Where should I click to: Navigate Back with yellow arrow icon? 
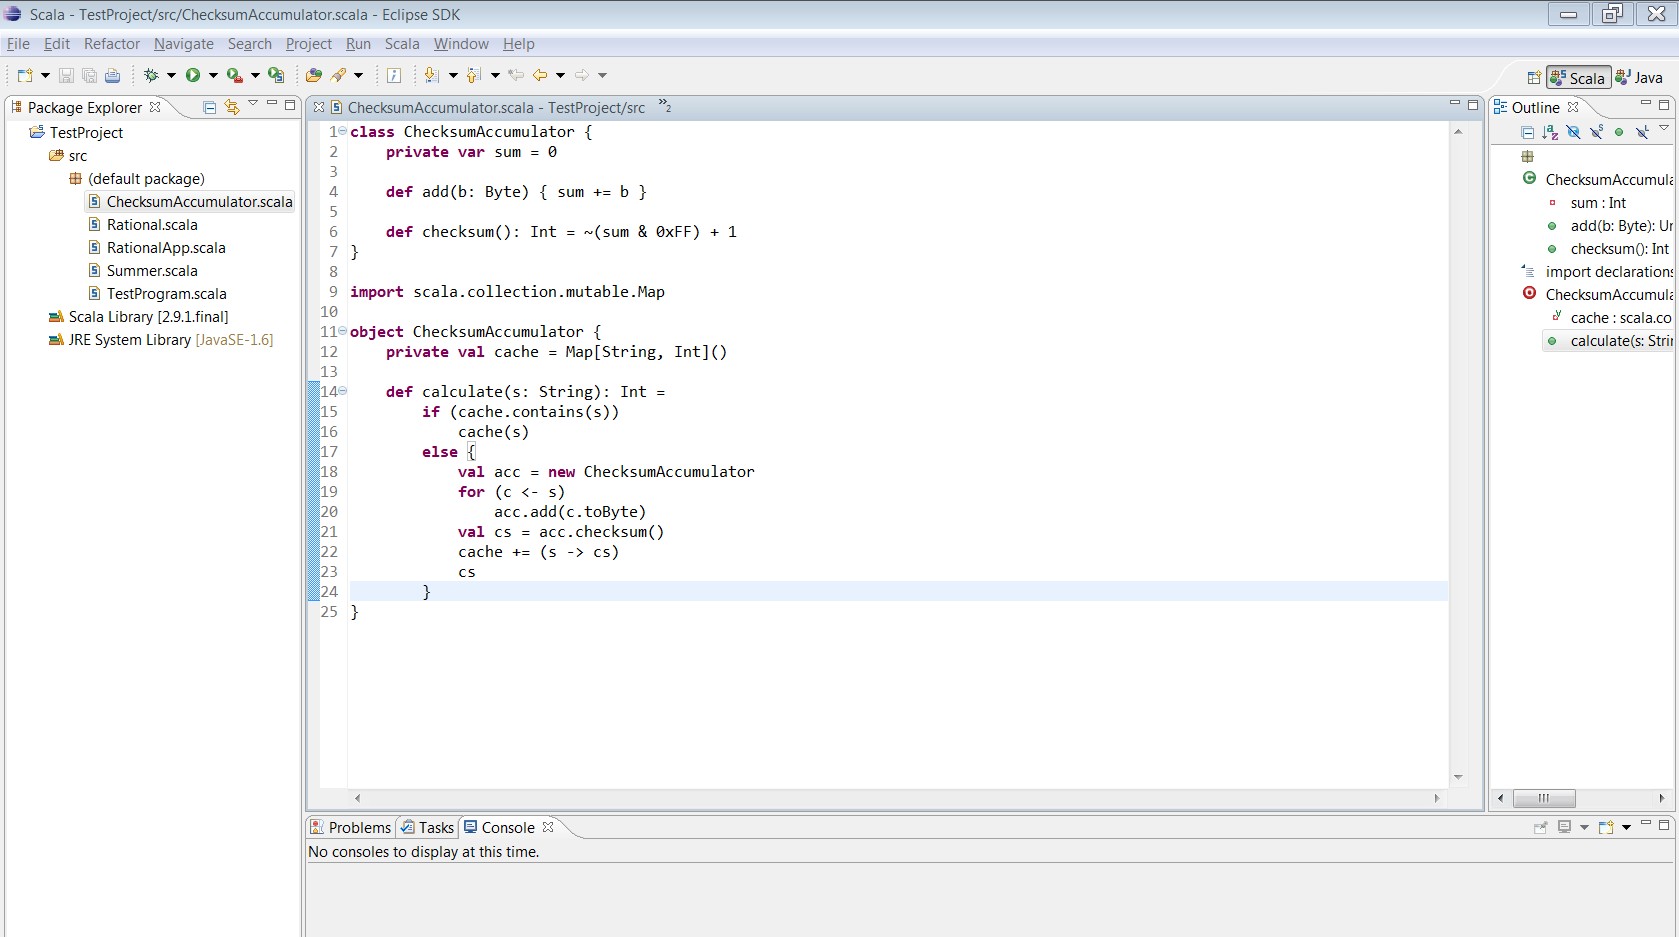[540, 75]
